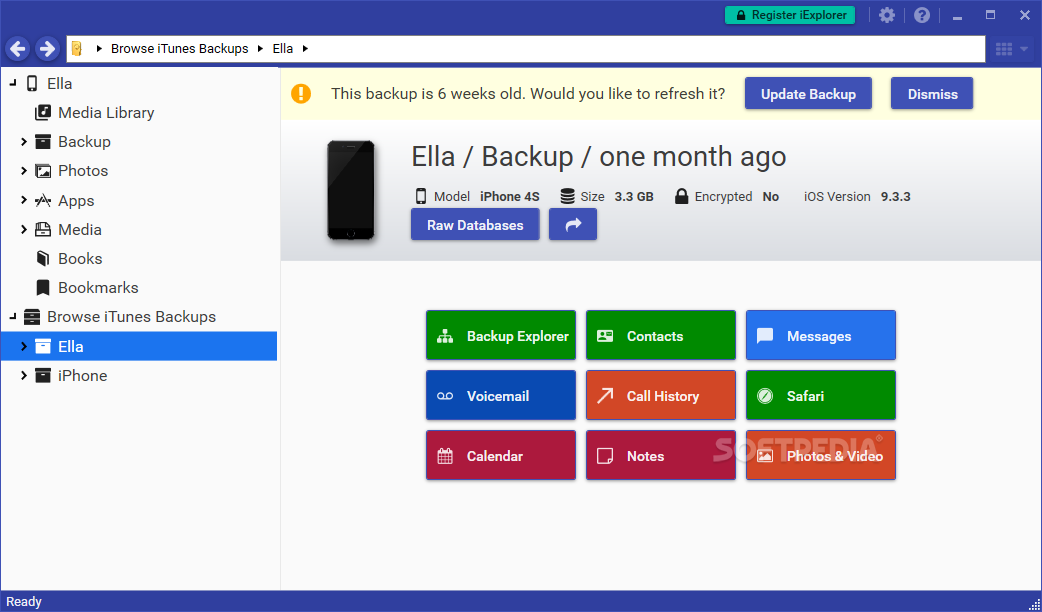Select Bookmarks in sidebar tree
The height and width of the screenshot is (612, 1042).
[98, 288]
